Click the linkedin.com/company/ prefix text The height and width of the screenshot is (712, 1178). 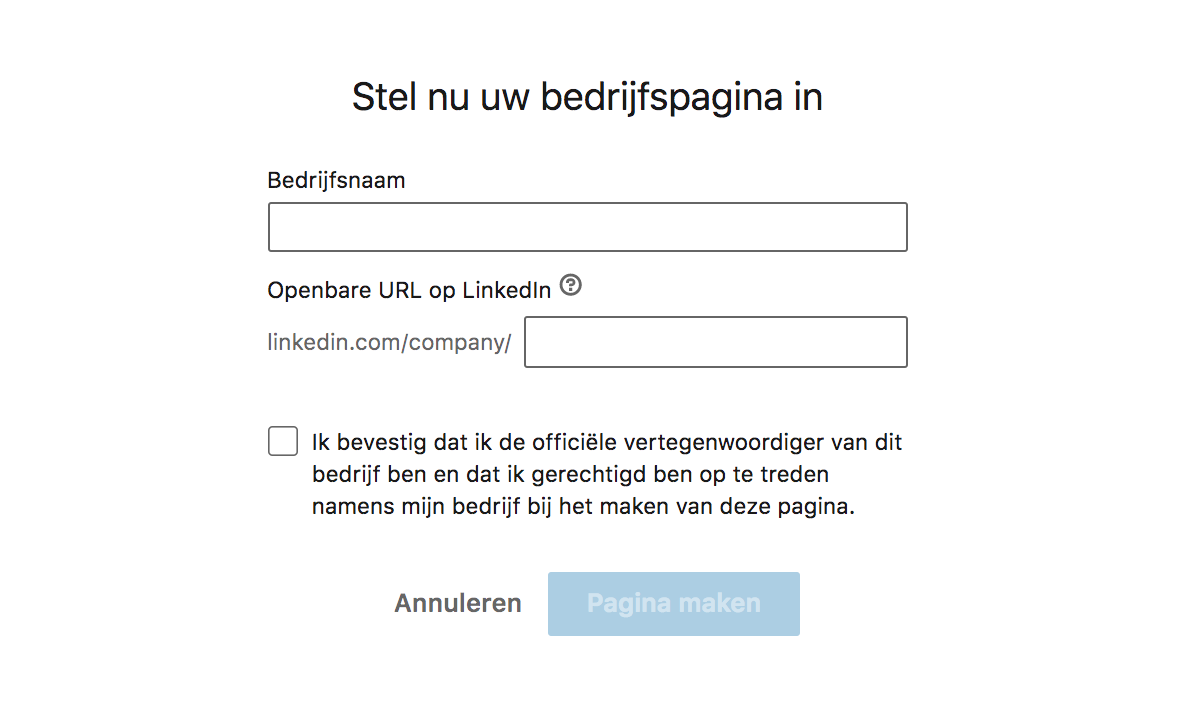[x=389, y=342]
